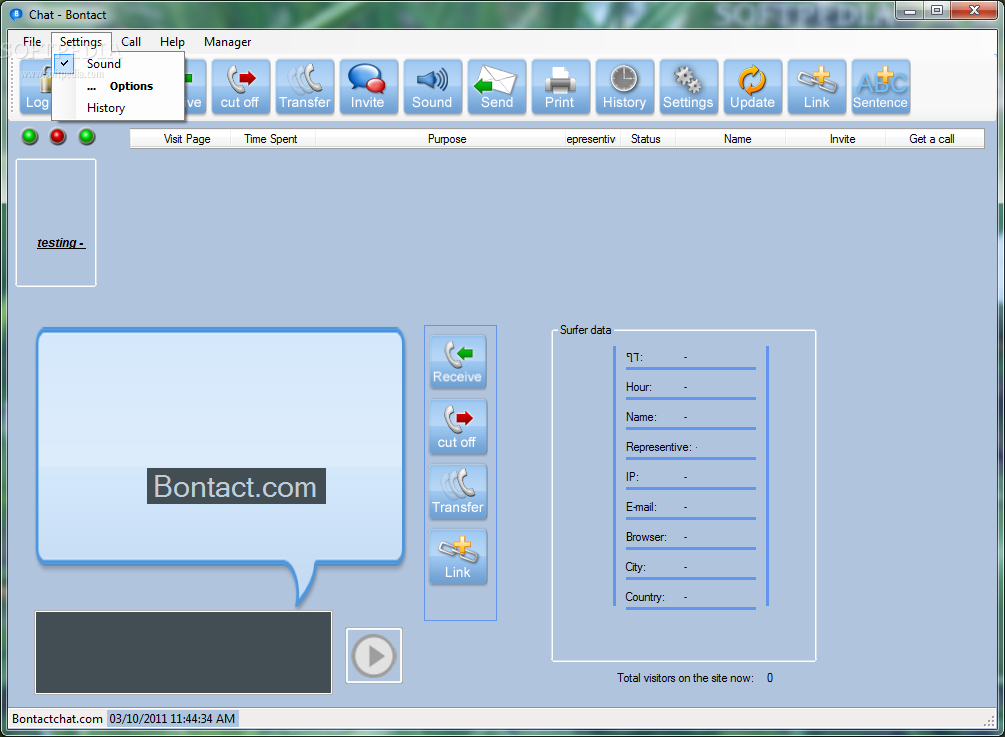Click the Bontact.com logo in the chat bubble
The image size is (1005, 737).
tap(236, 486)
